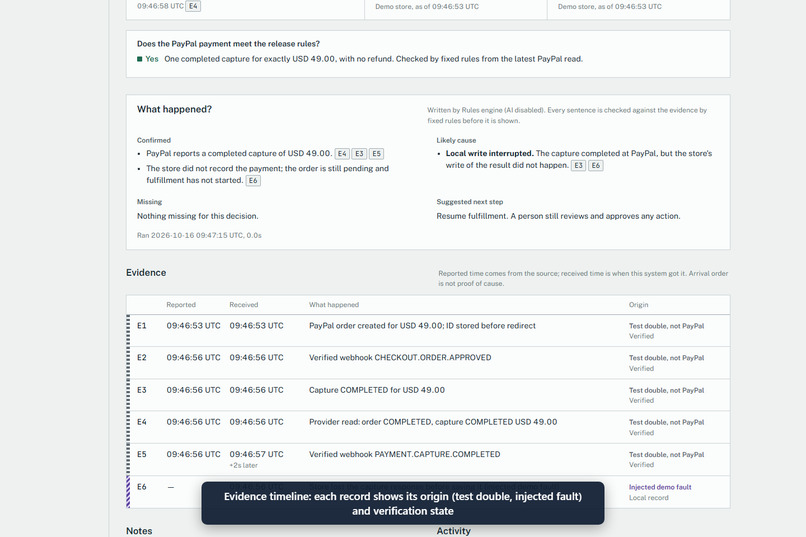Click 'Resume fulfillment' suggested step text

[x=471, y=216]
